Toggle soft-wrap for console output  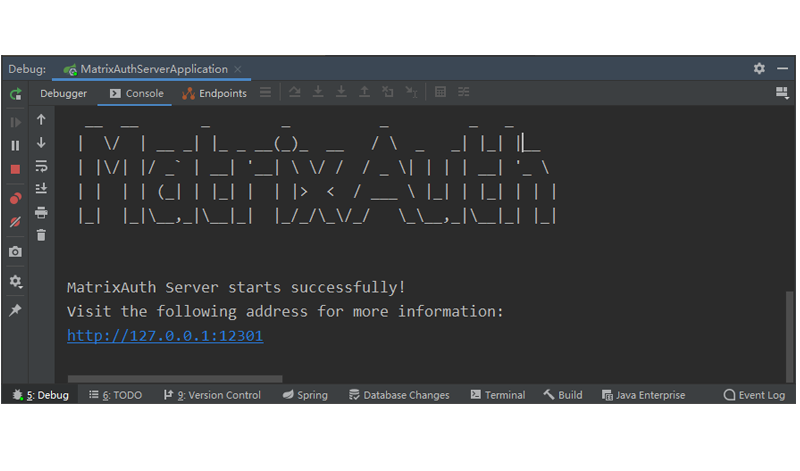pos(41,166)
